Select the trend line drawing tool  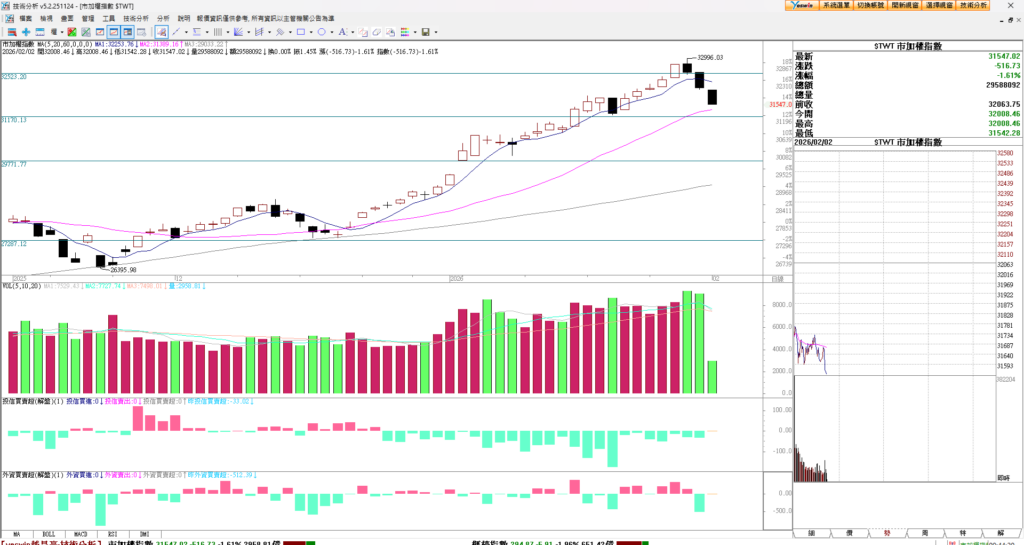[x=176, y=32]
